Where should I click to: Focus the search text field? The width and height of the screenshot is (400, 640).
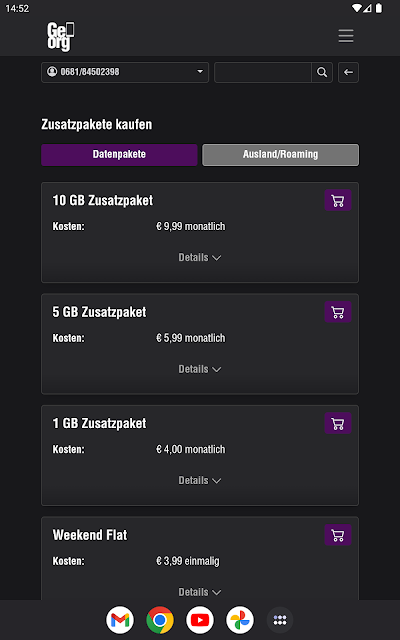pyautogui.click(x=263, y=72)
